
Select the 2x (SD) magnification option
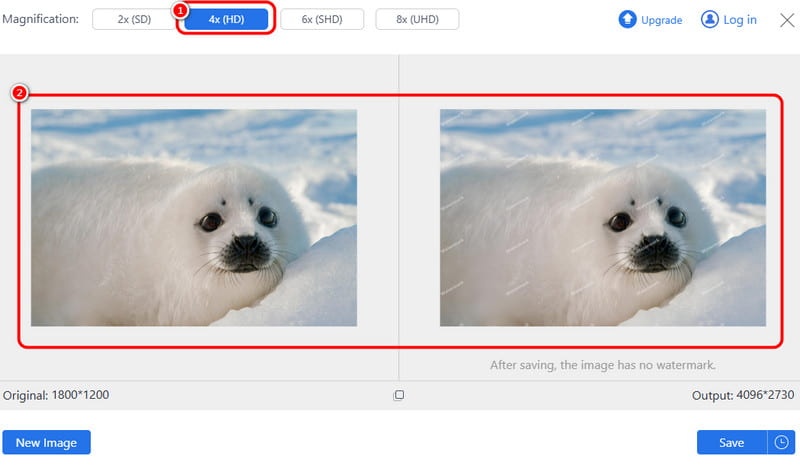(x=134, y=19)
